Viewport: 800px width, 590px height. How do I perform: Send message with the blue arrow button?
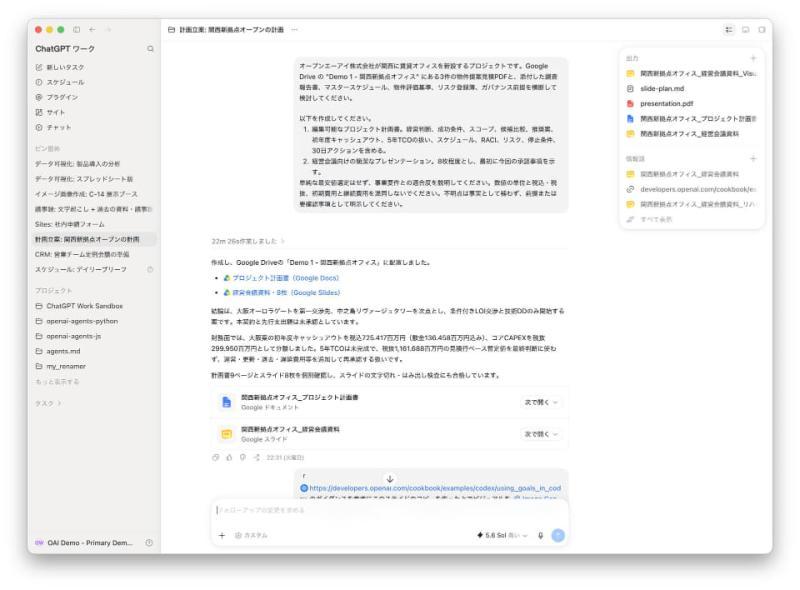(x=558, y=535)
